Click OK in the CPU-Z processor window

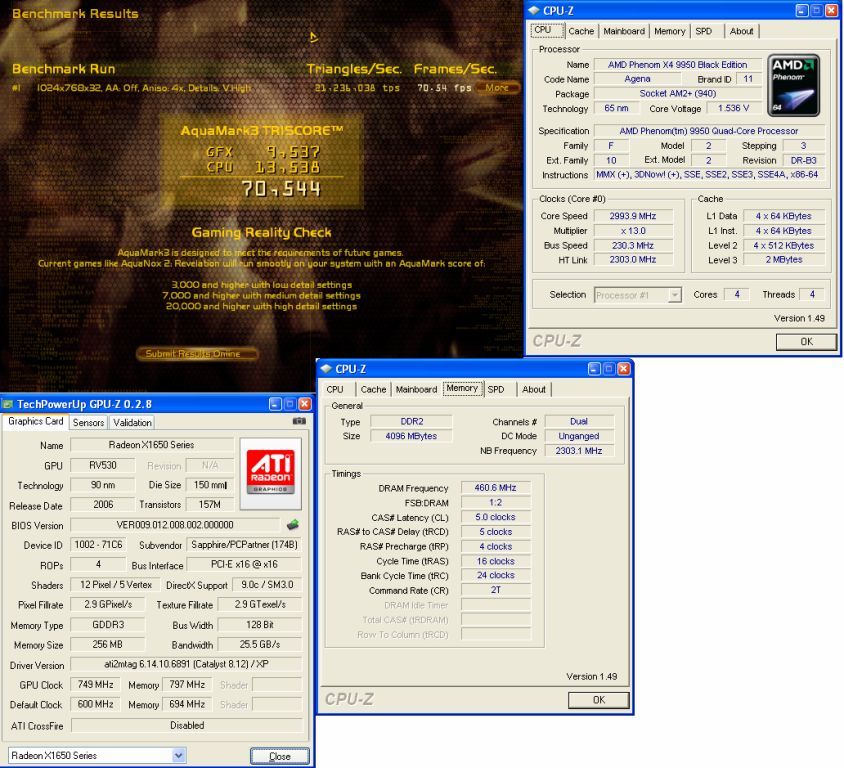[x=806, y=342]
